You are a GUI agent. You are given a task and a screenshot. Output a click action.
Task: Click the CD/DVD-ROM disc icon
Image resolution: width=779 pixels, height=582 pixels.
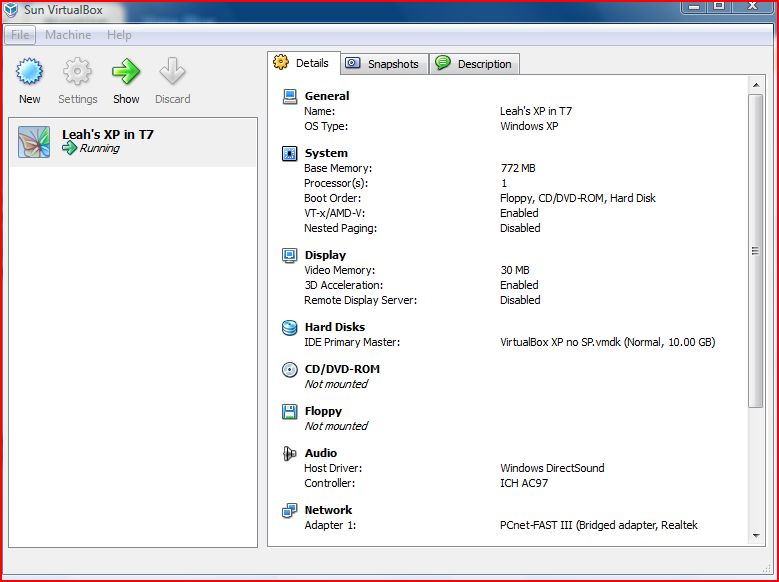tap(290, 370)
